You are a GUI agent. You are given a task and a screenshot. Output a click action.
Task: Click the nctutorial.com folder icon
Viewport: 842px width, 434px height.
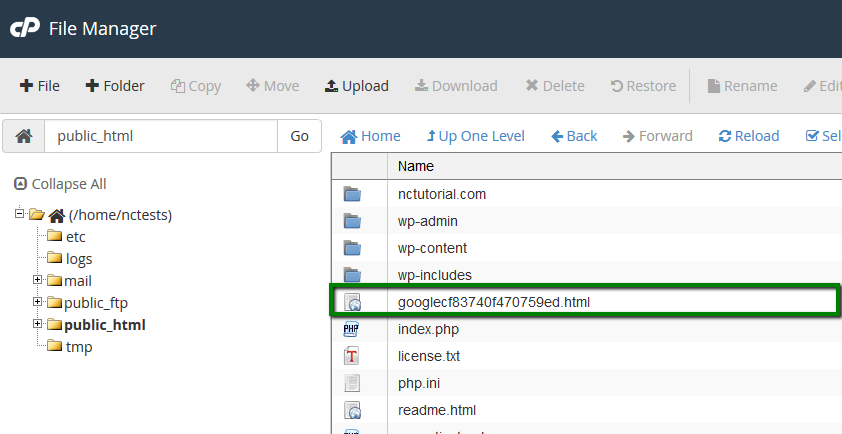tap(352, 194)
